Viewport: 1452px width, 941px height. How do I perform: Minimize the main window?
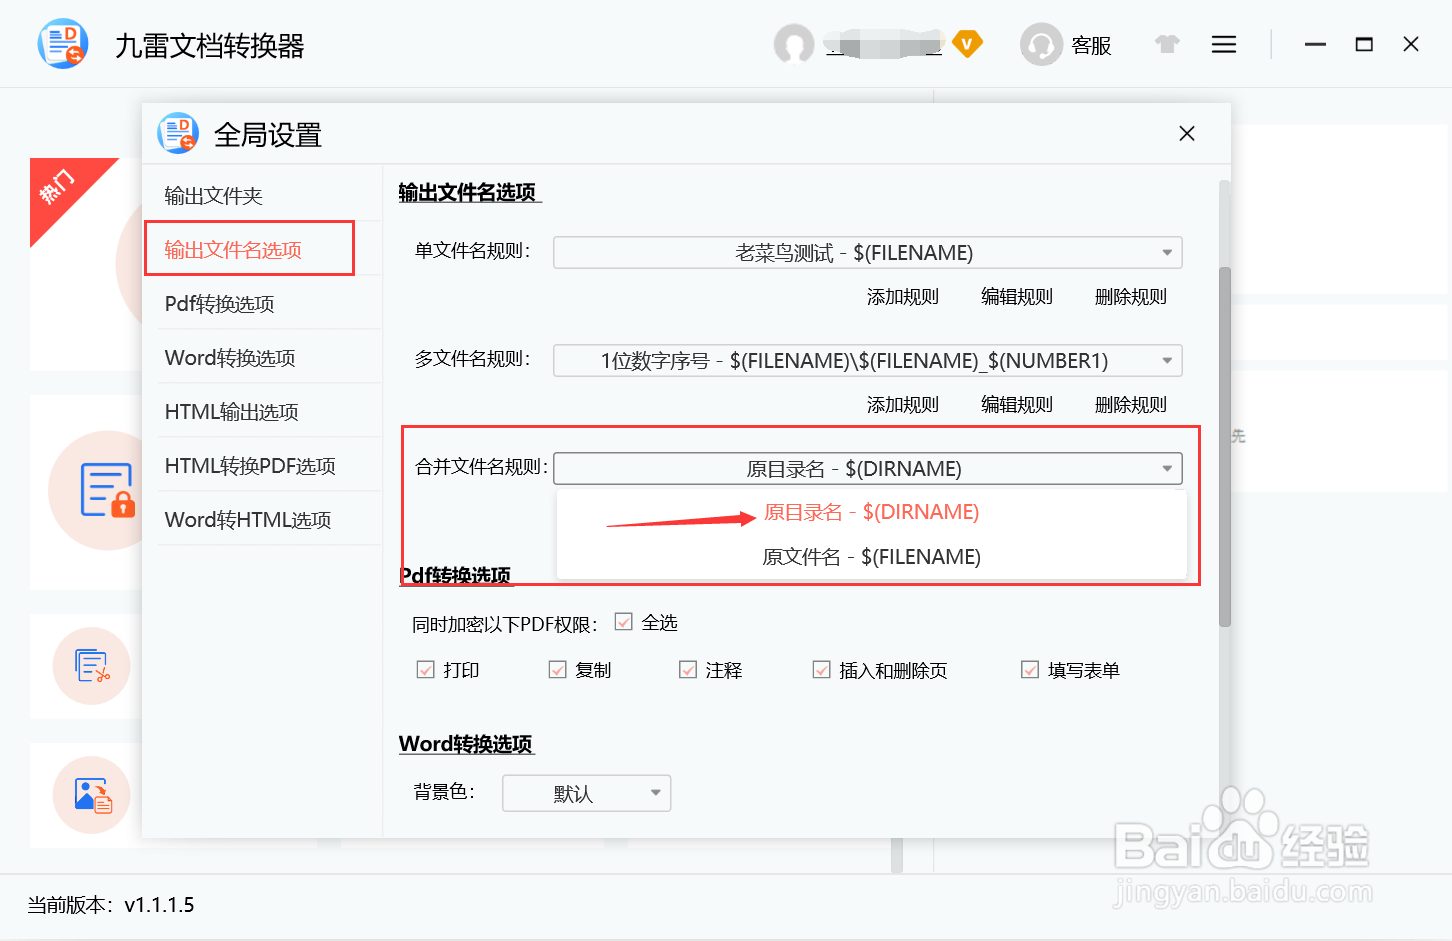1315,44
